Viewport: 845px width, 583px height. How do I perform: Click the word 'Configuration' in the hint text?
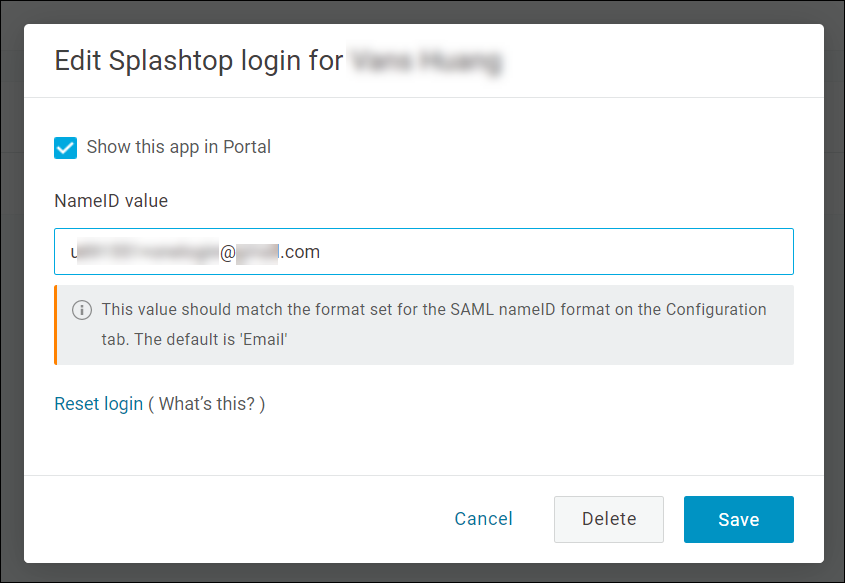tap(716, 310)
